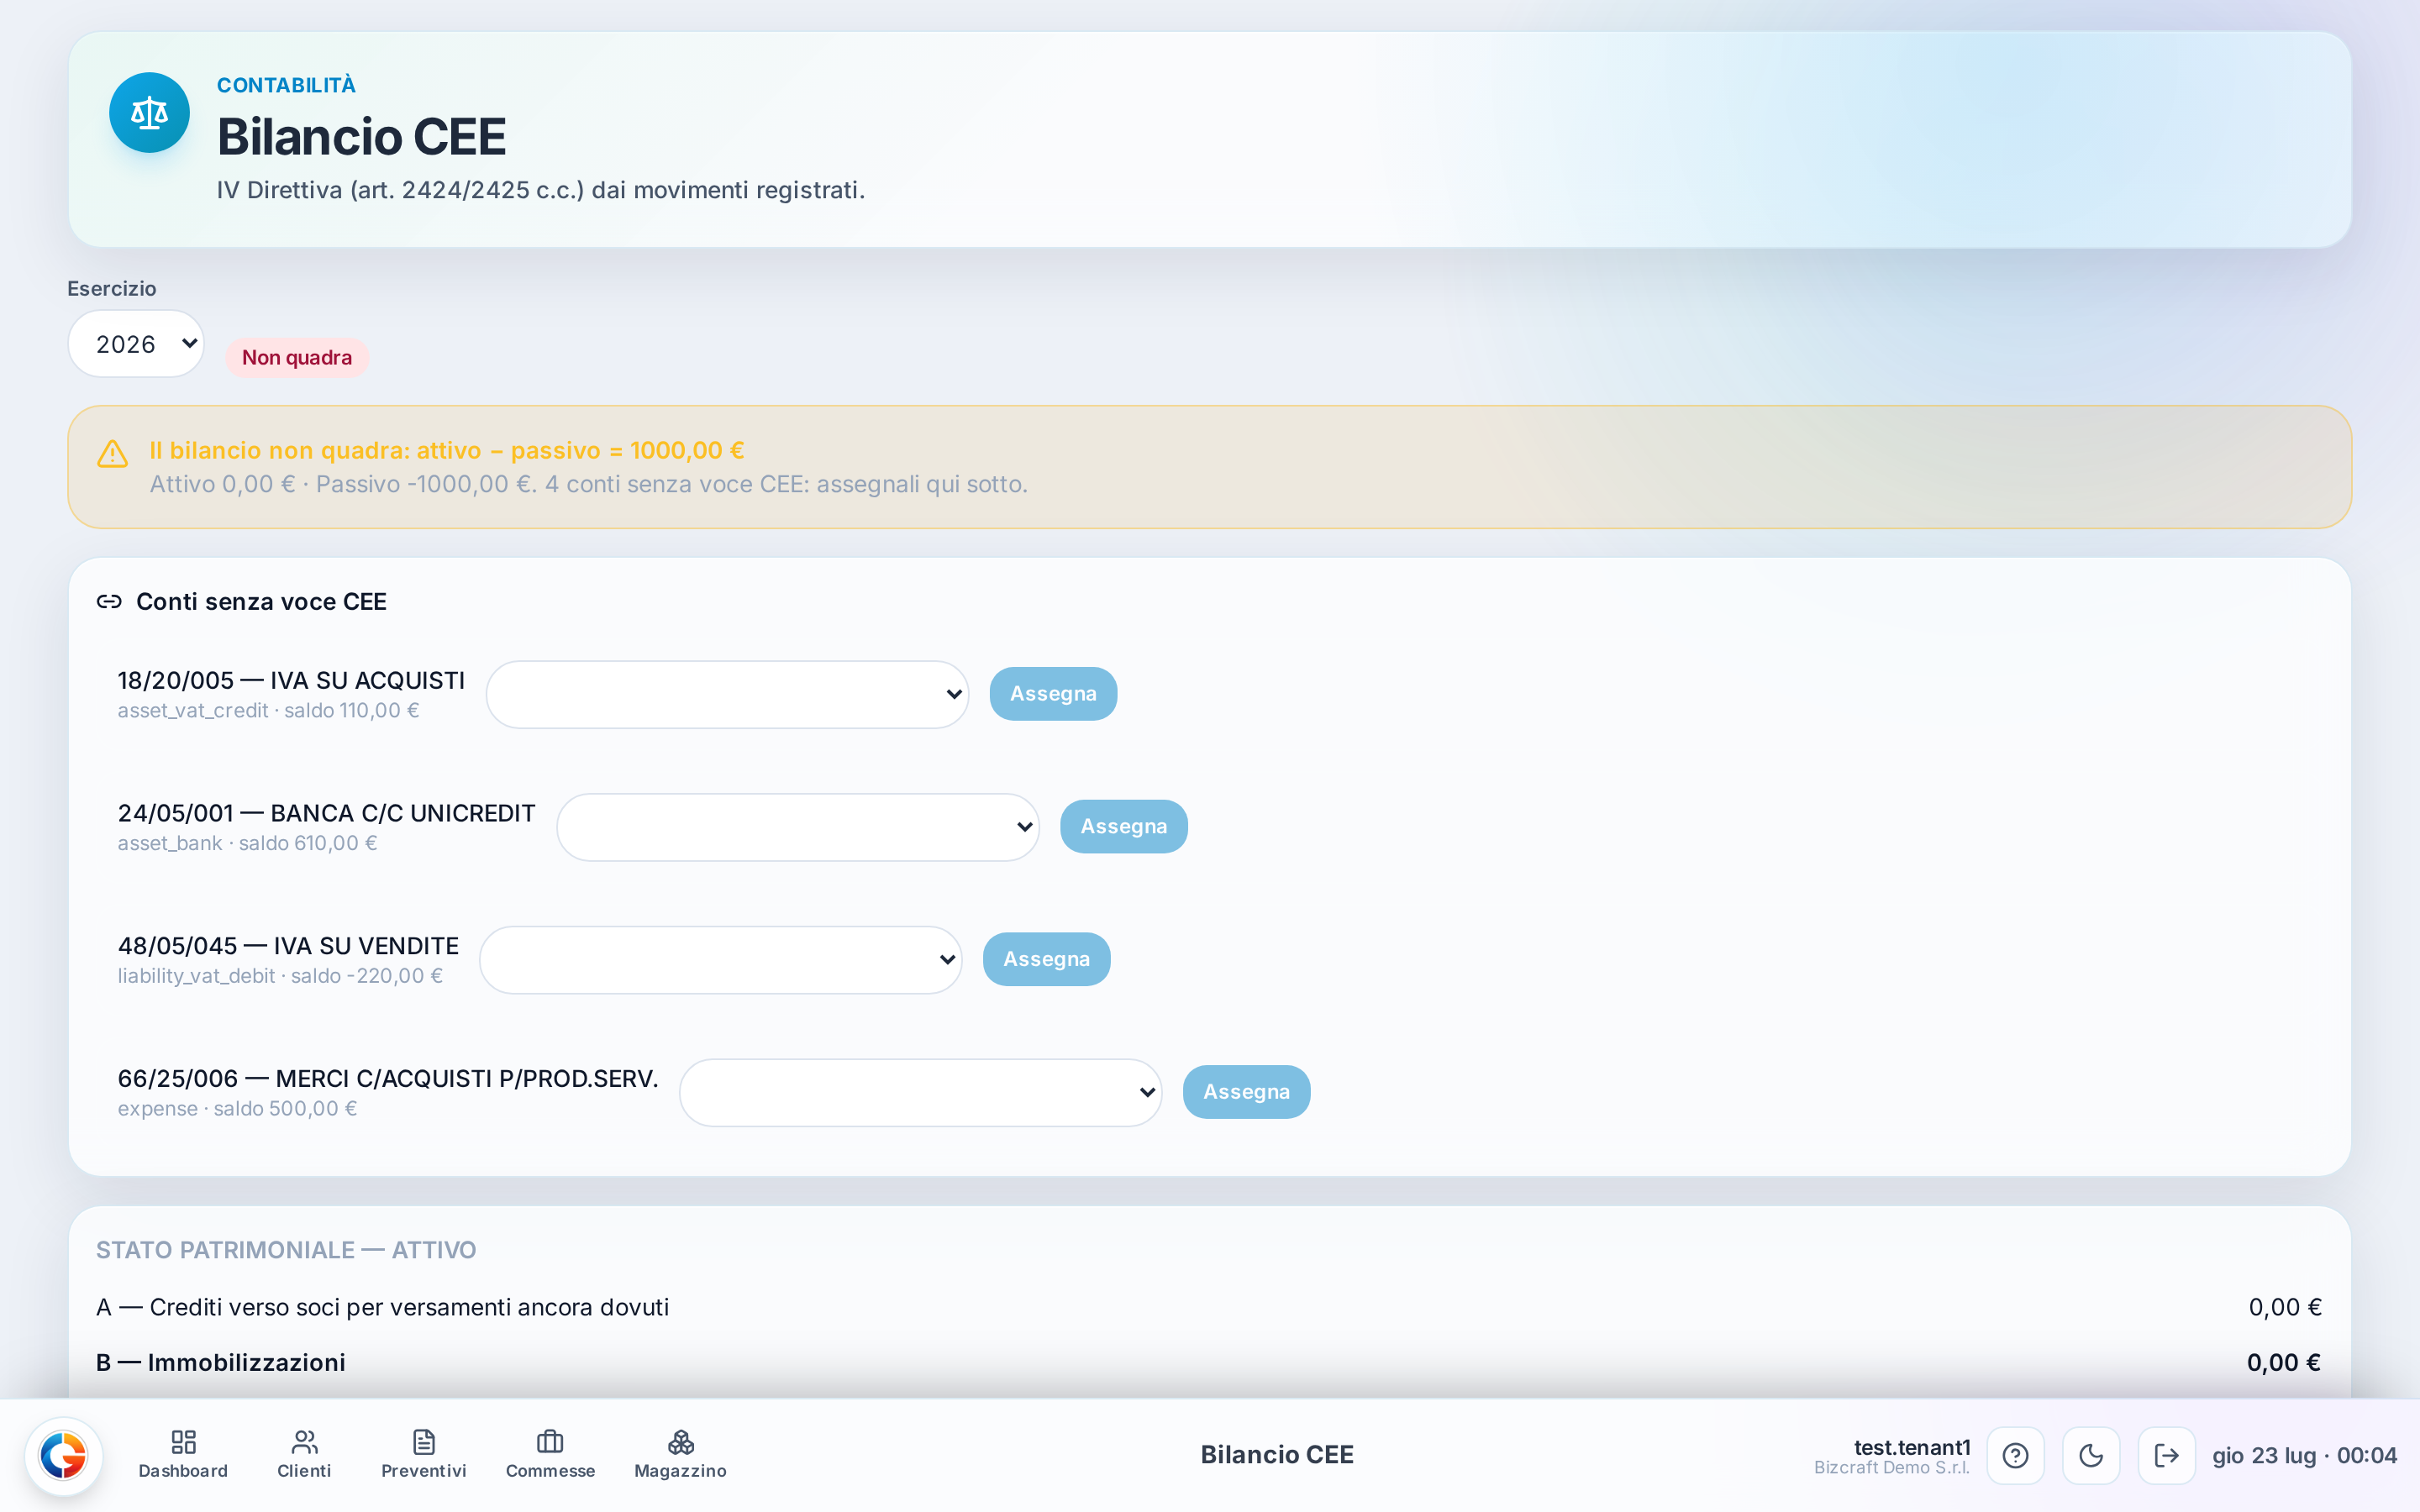The width and height of the screenshot is (2420, 1512).
Task: Click the liability_vat_debit saldo -220,00 € line
Action: coord(280,976)
